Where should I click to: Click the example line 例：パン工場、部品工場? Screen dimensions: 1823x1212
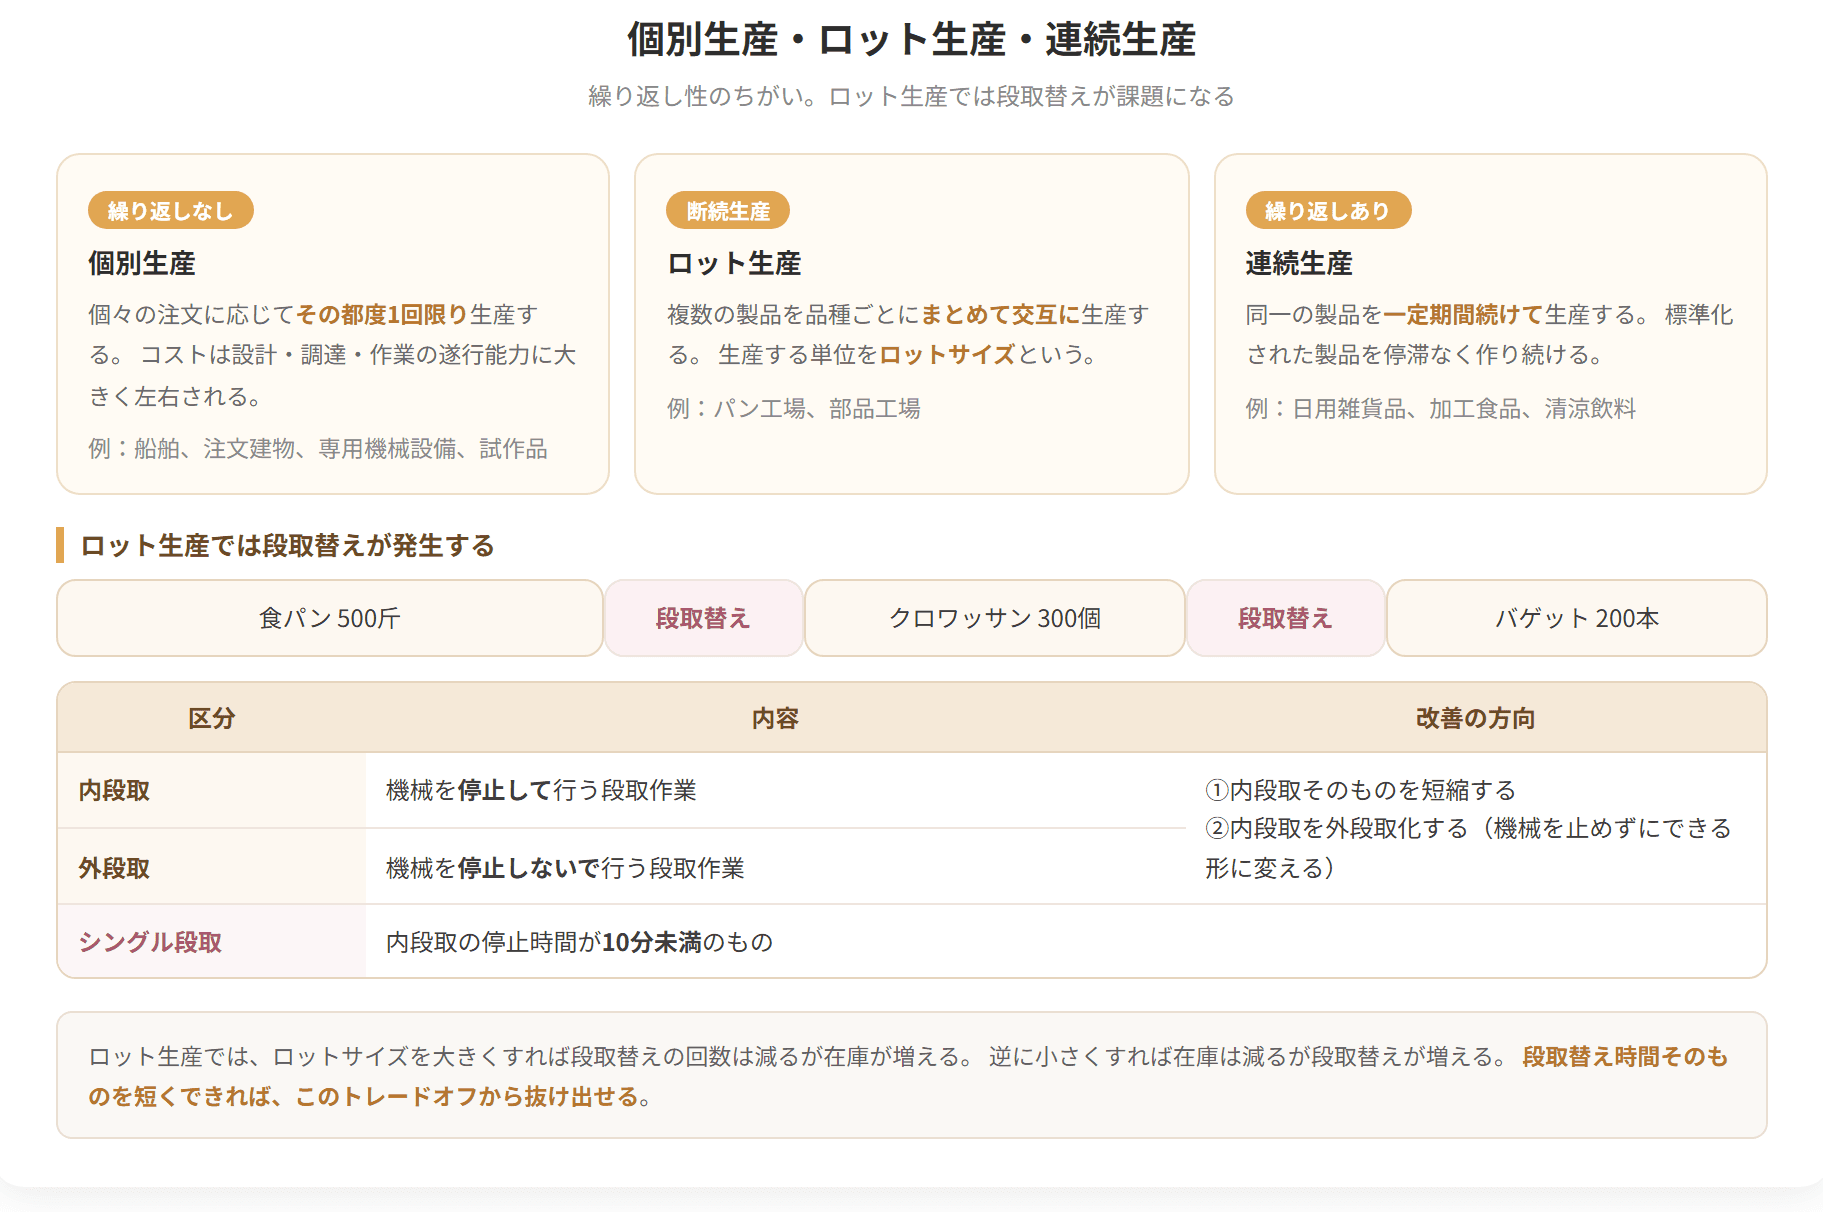[x=794, y=409]
